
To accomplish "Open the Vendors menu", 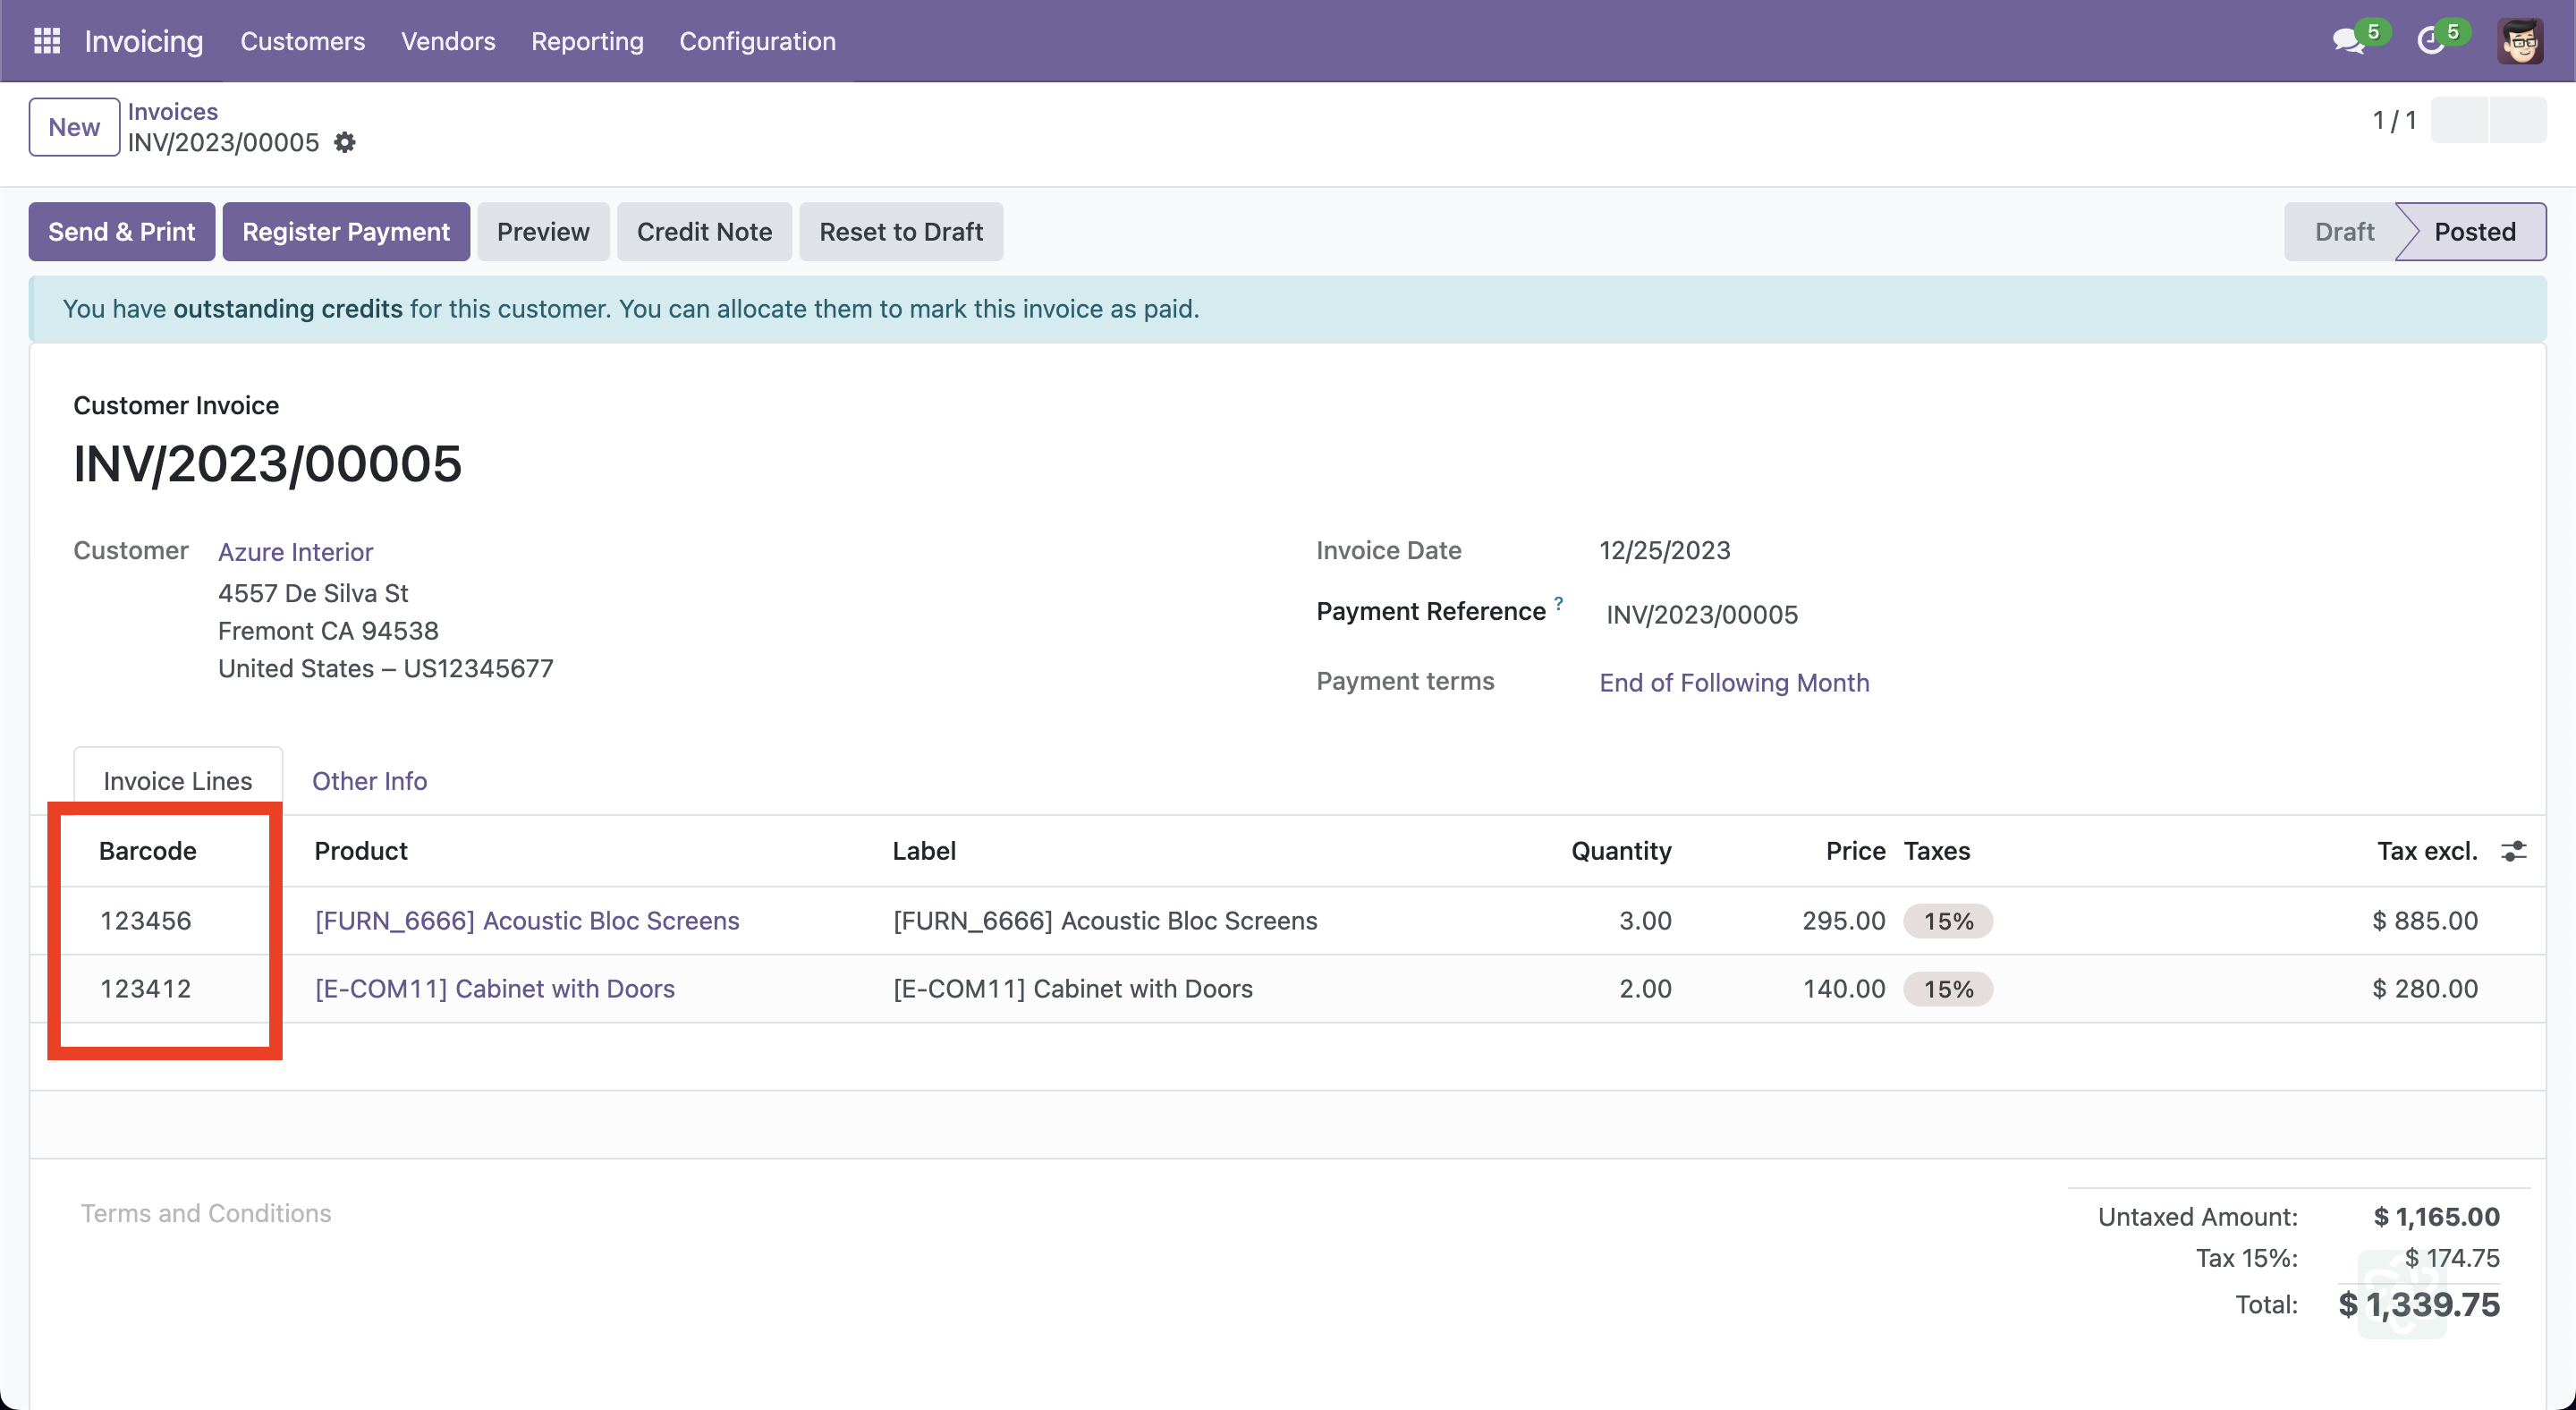I will click(x=448, y=41).
